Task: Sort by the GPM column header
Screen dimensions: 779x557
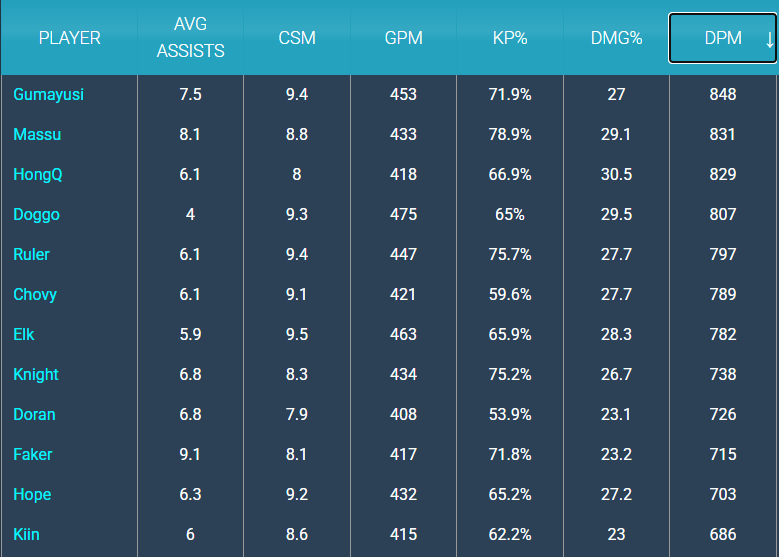Action: pos(403,38)
